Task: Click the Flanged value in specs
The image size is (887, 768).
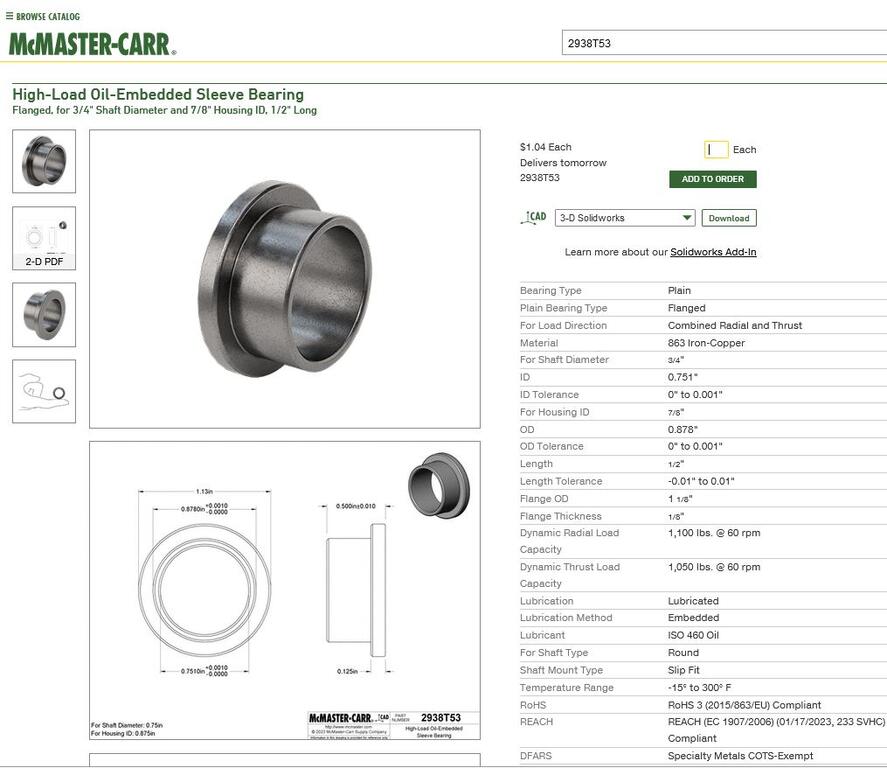Action: click(x=687, y=308)
